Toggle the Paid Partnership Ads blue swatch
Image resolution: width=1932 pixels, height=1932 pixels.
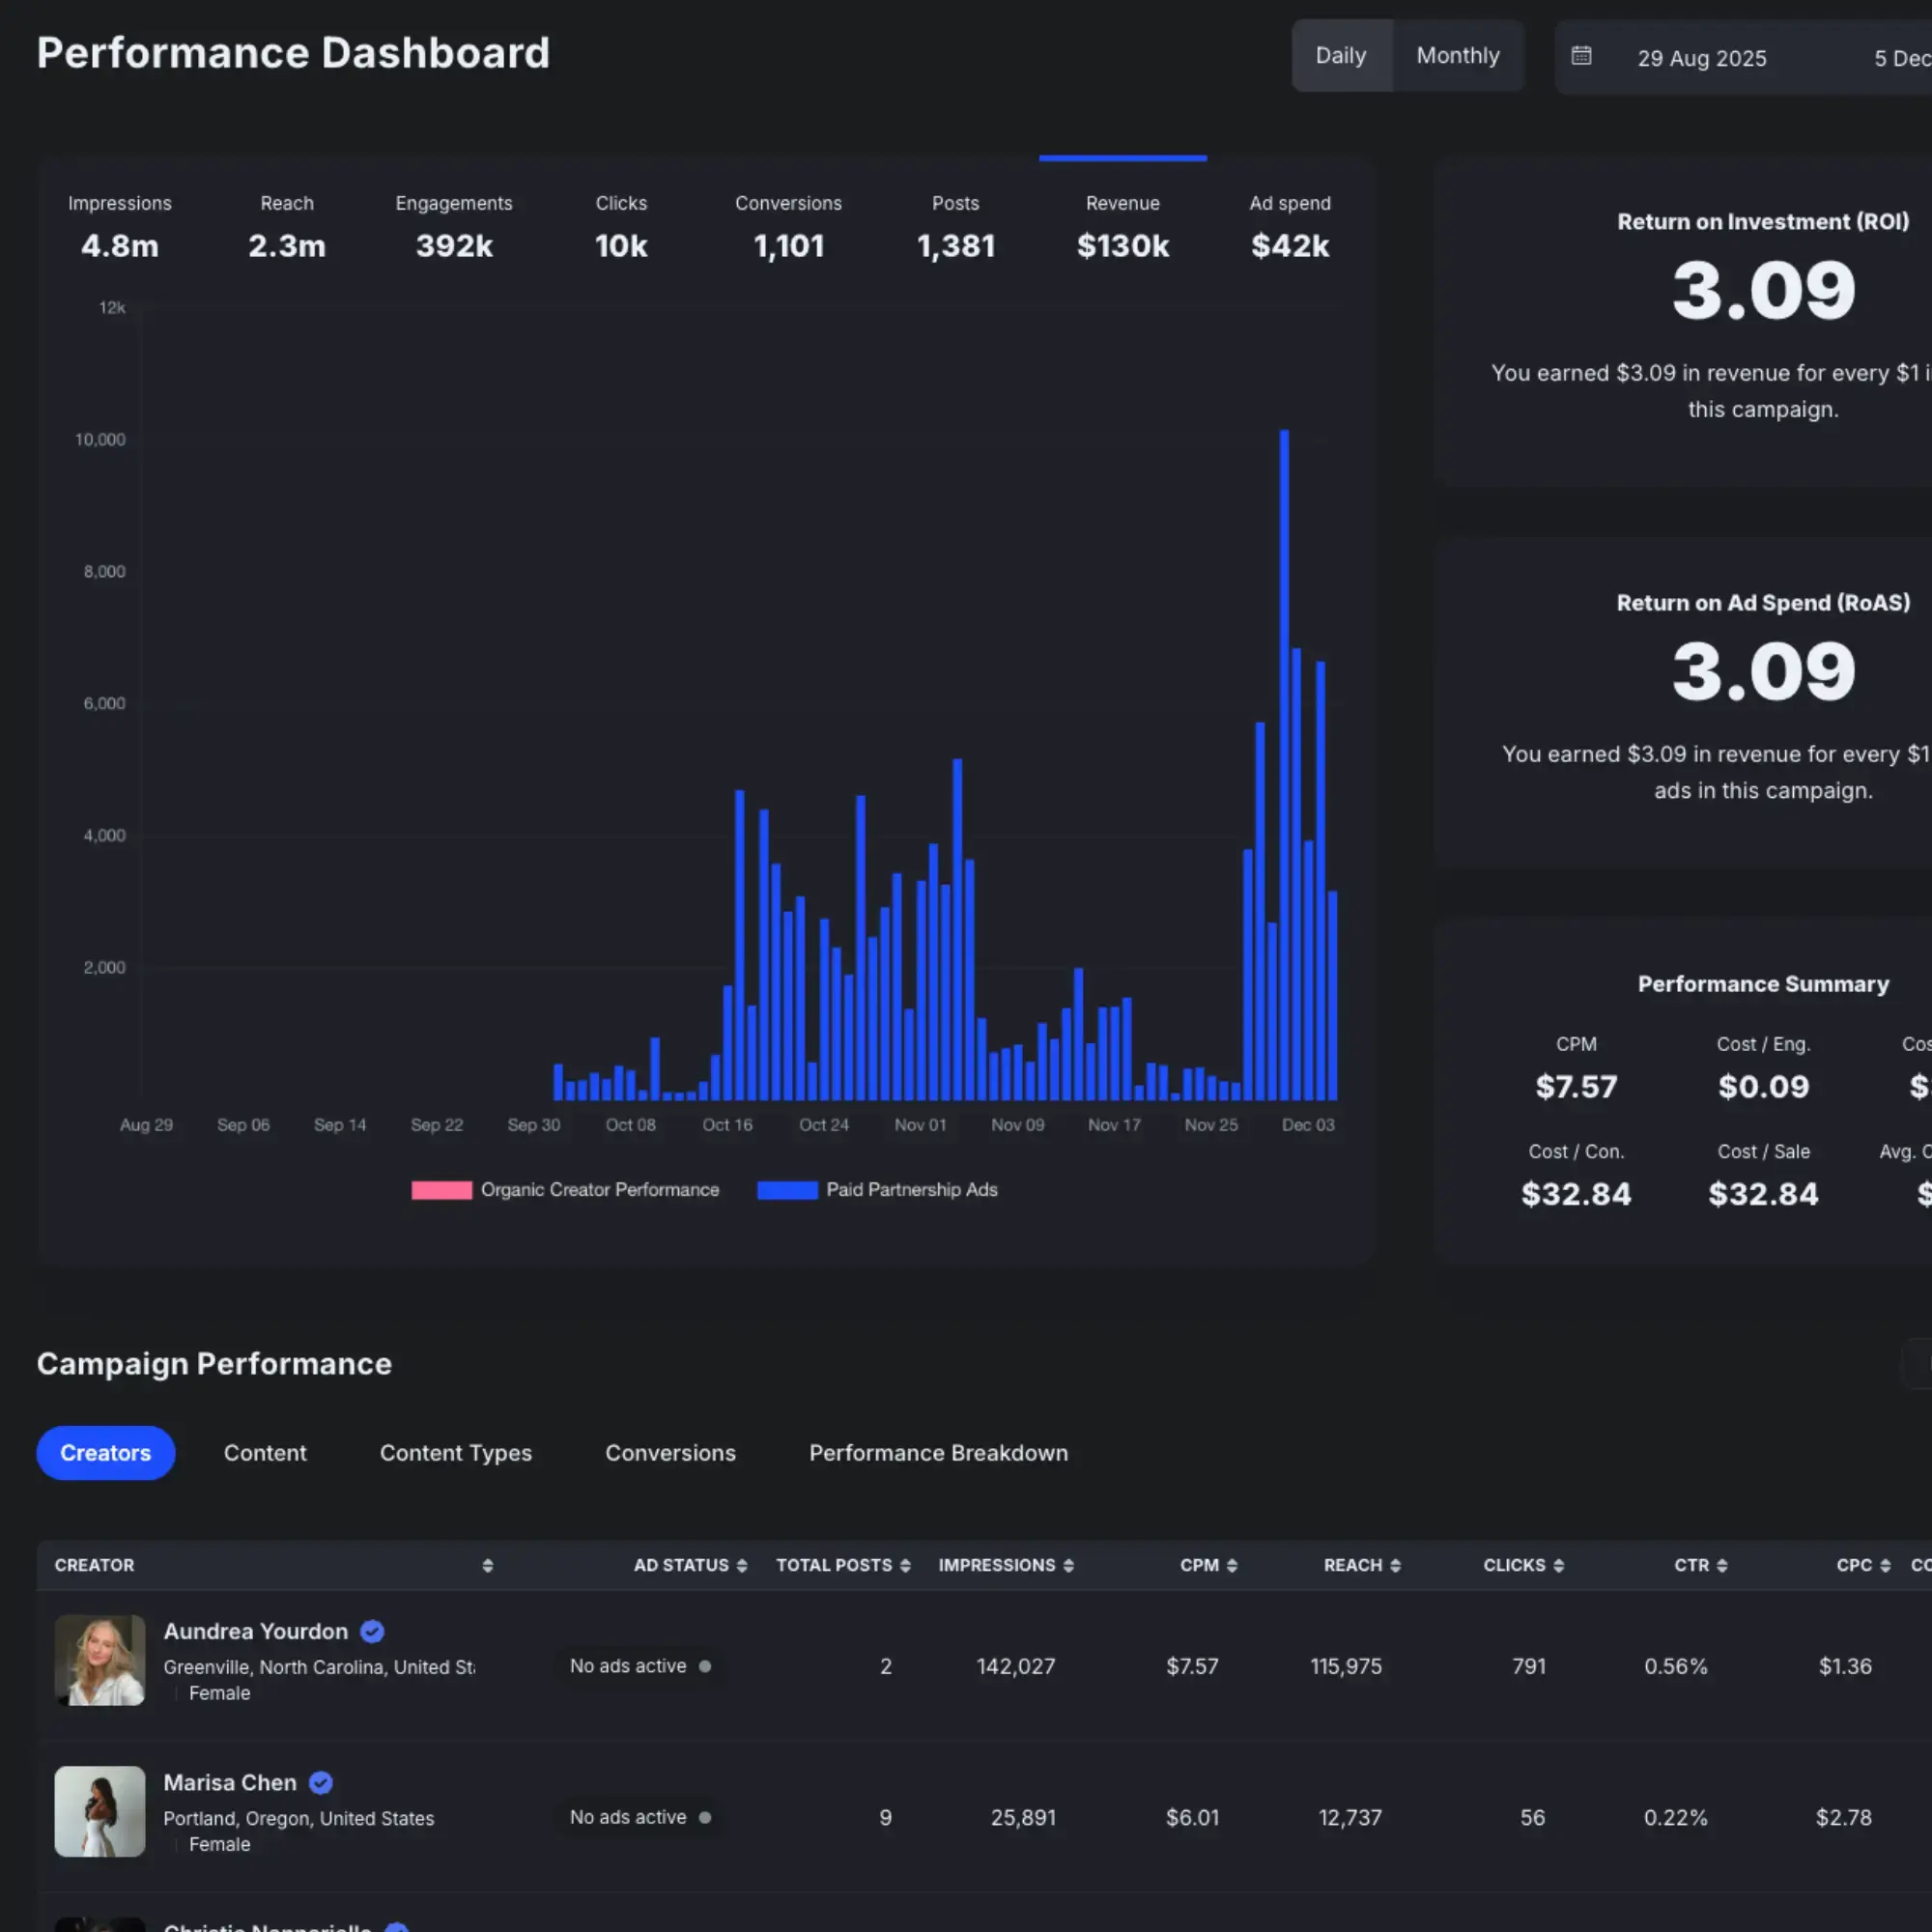point(787,1190)
